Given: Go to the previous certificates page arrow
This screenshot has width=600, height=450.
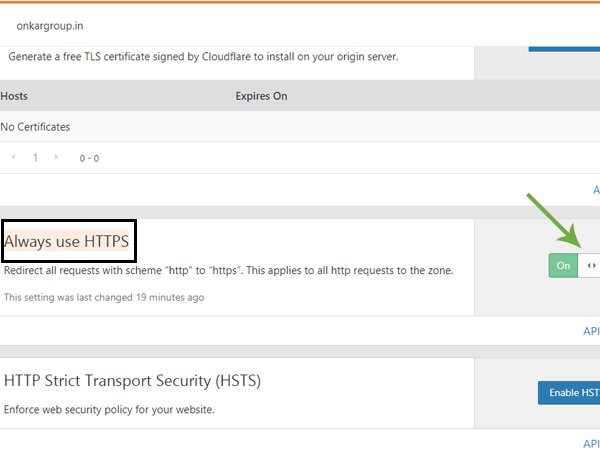Looking at the screenshot, I should (13, 157).
